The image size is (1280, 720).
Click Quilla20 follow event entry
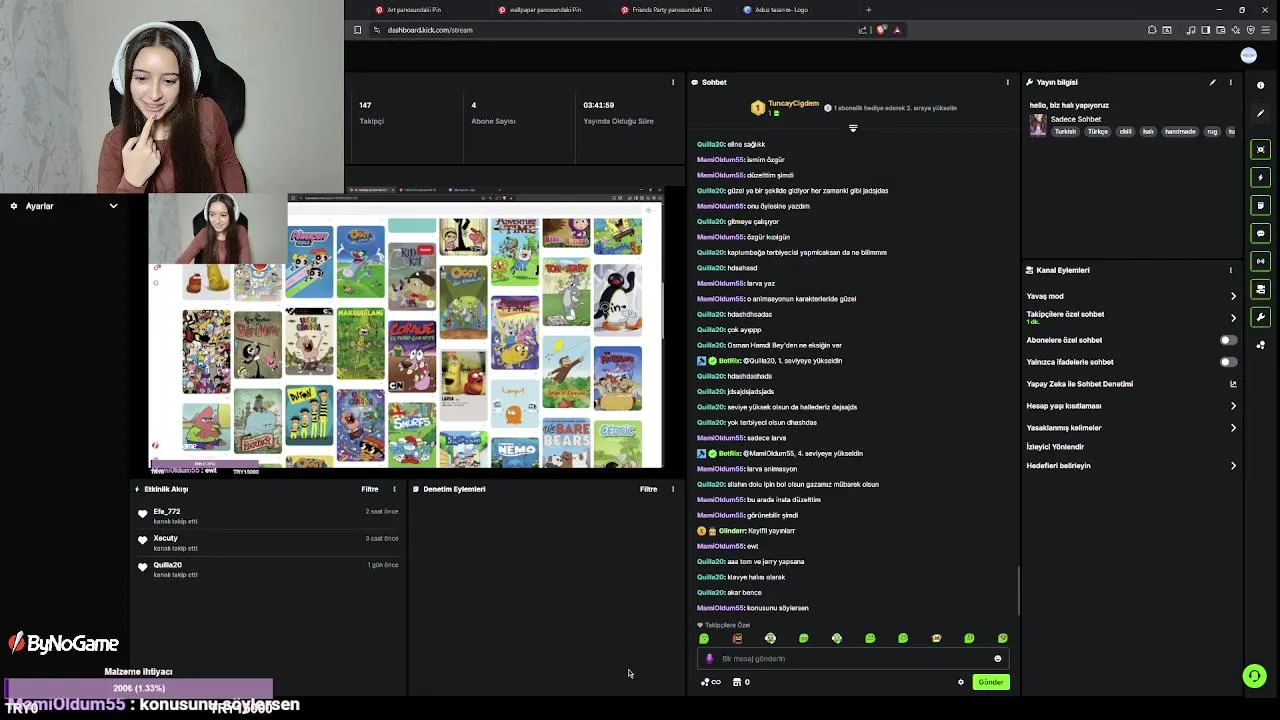[x=268, y=570]
